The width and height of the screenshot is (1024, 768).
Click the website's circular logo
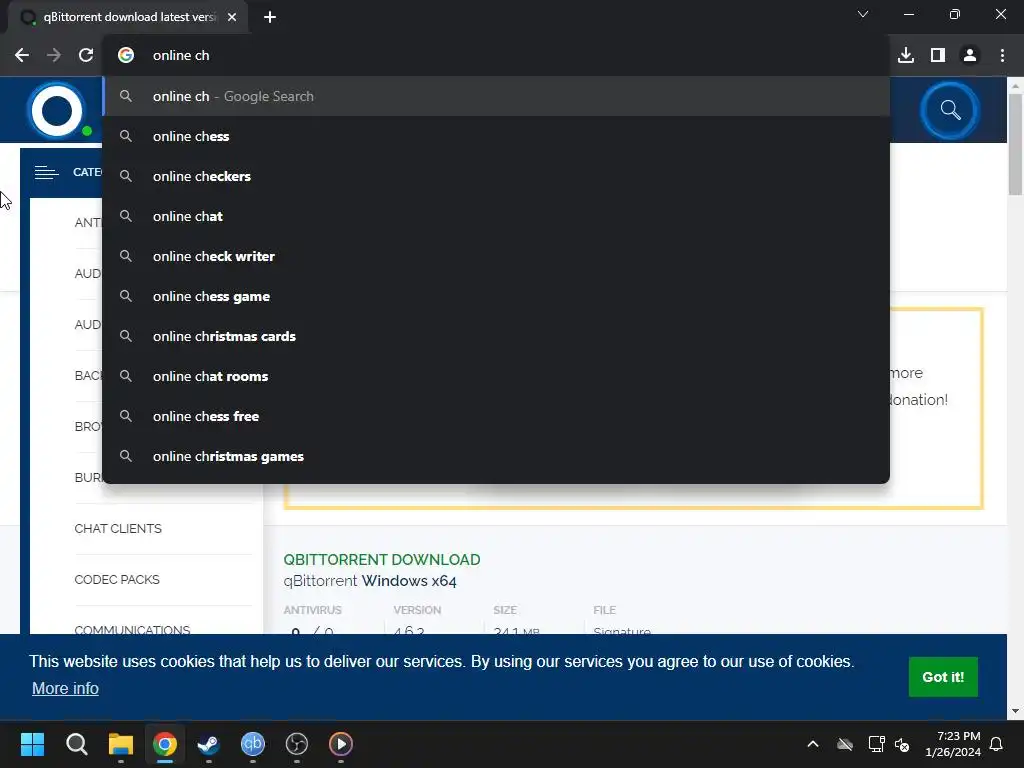point(57,110)
